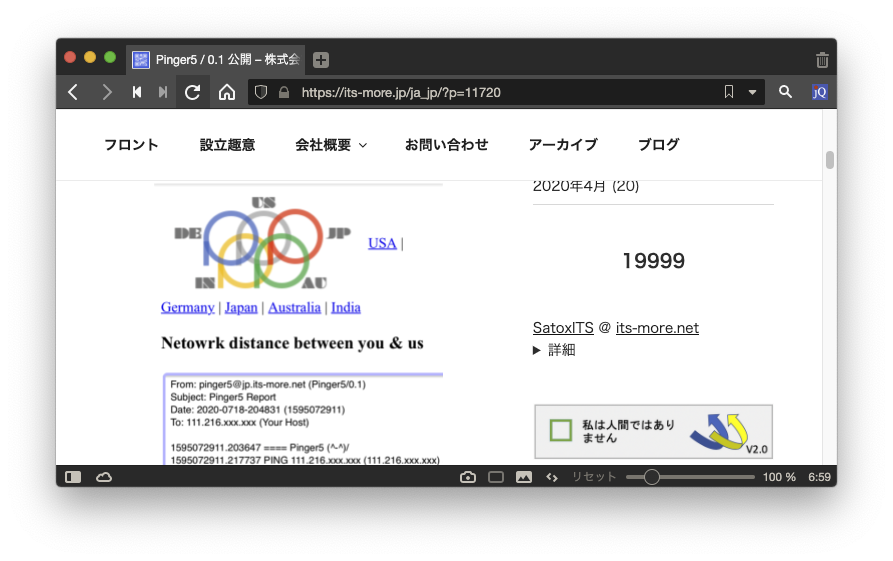Click the page zoom slider handle
Viewport: 893px width, 561px height.
click(x=651, y=477)
